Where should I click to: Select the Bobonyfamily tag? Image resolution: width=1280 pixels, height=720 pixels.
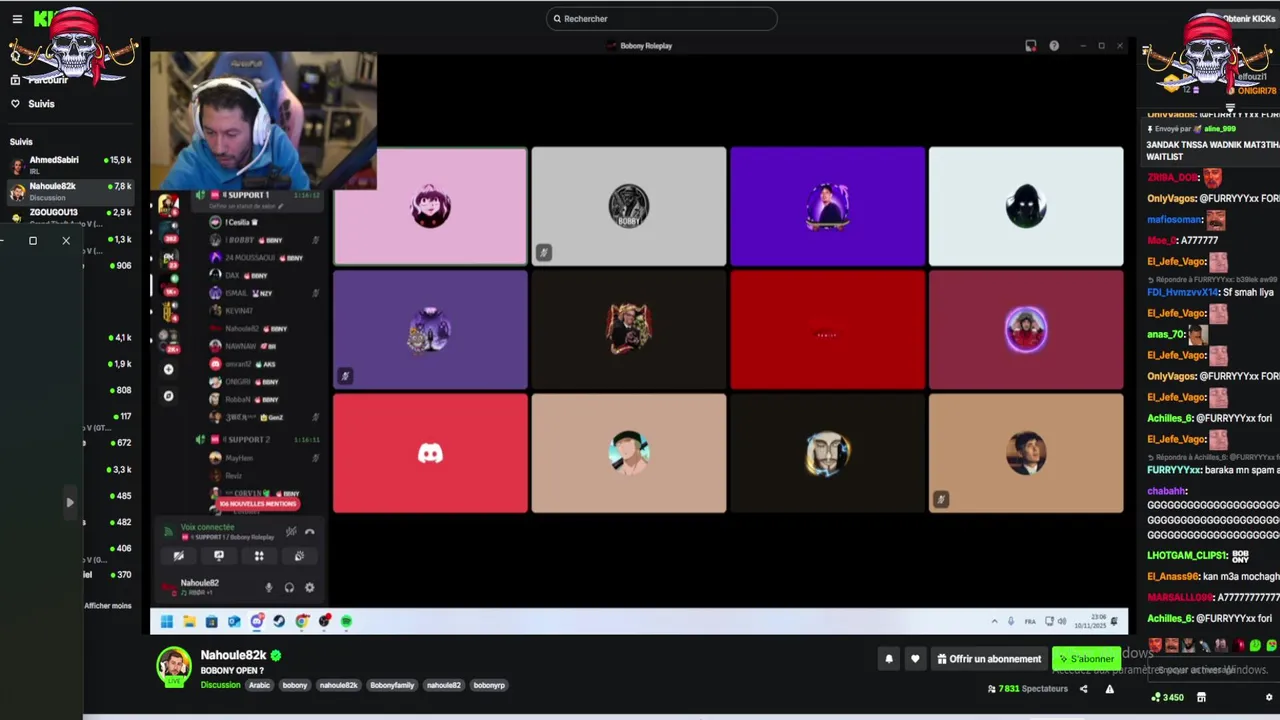(392, 686)
